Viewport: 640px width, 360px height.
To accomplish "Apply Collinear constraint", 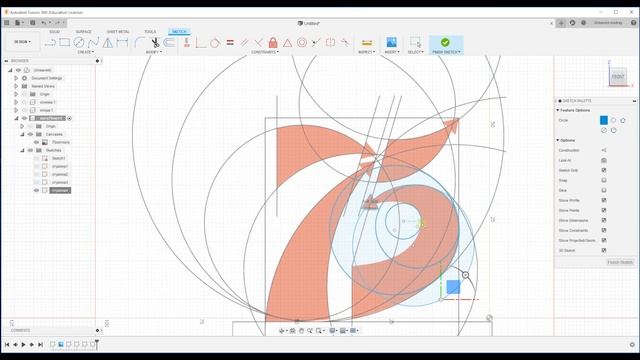I will point(316,42).
